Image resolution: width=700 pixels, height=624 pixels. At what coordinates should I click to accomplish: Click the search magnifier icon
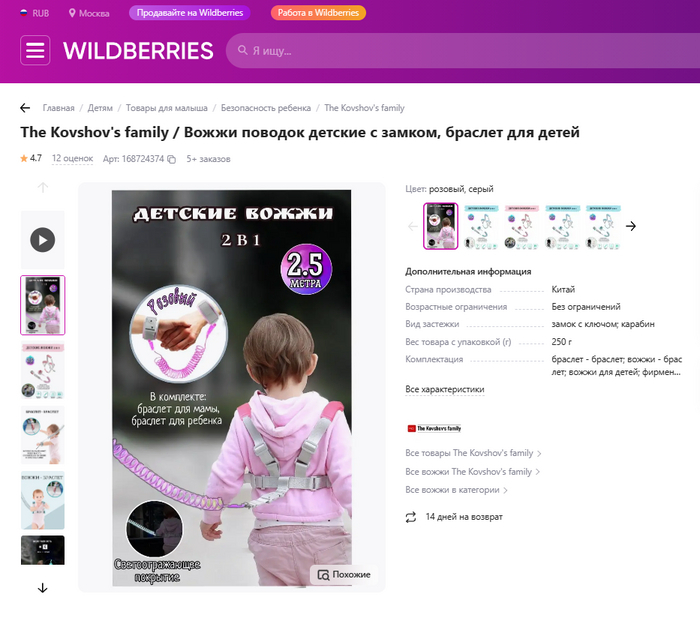click(242, 50)
